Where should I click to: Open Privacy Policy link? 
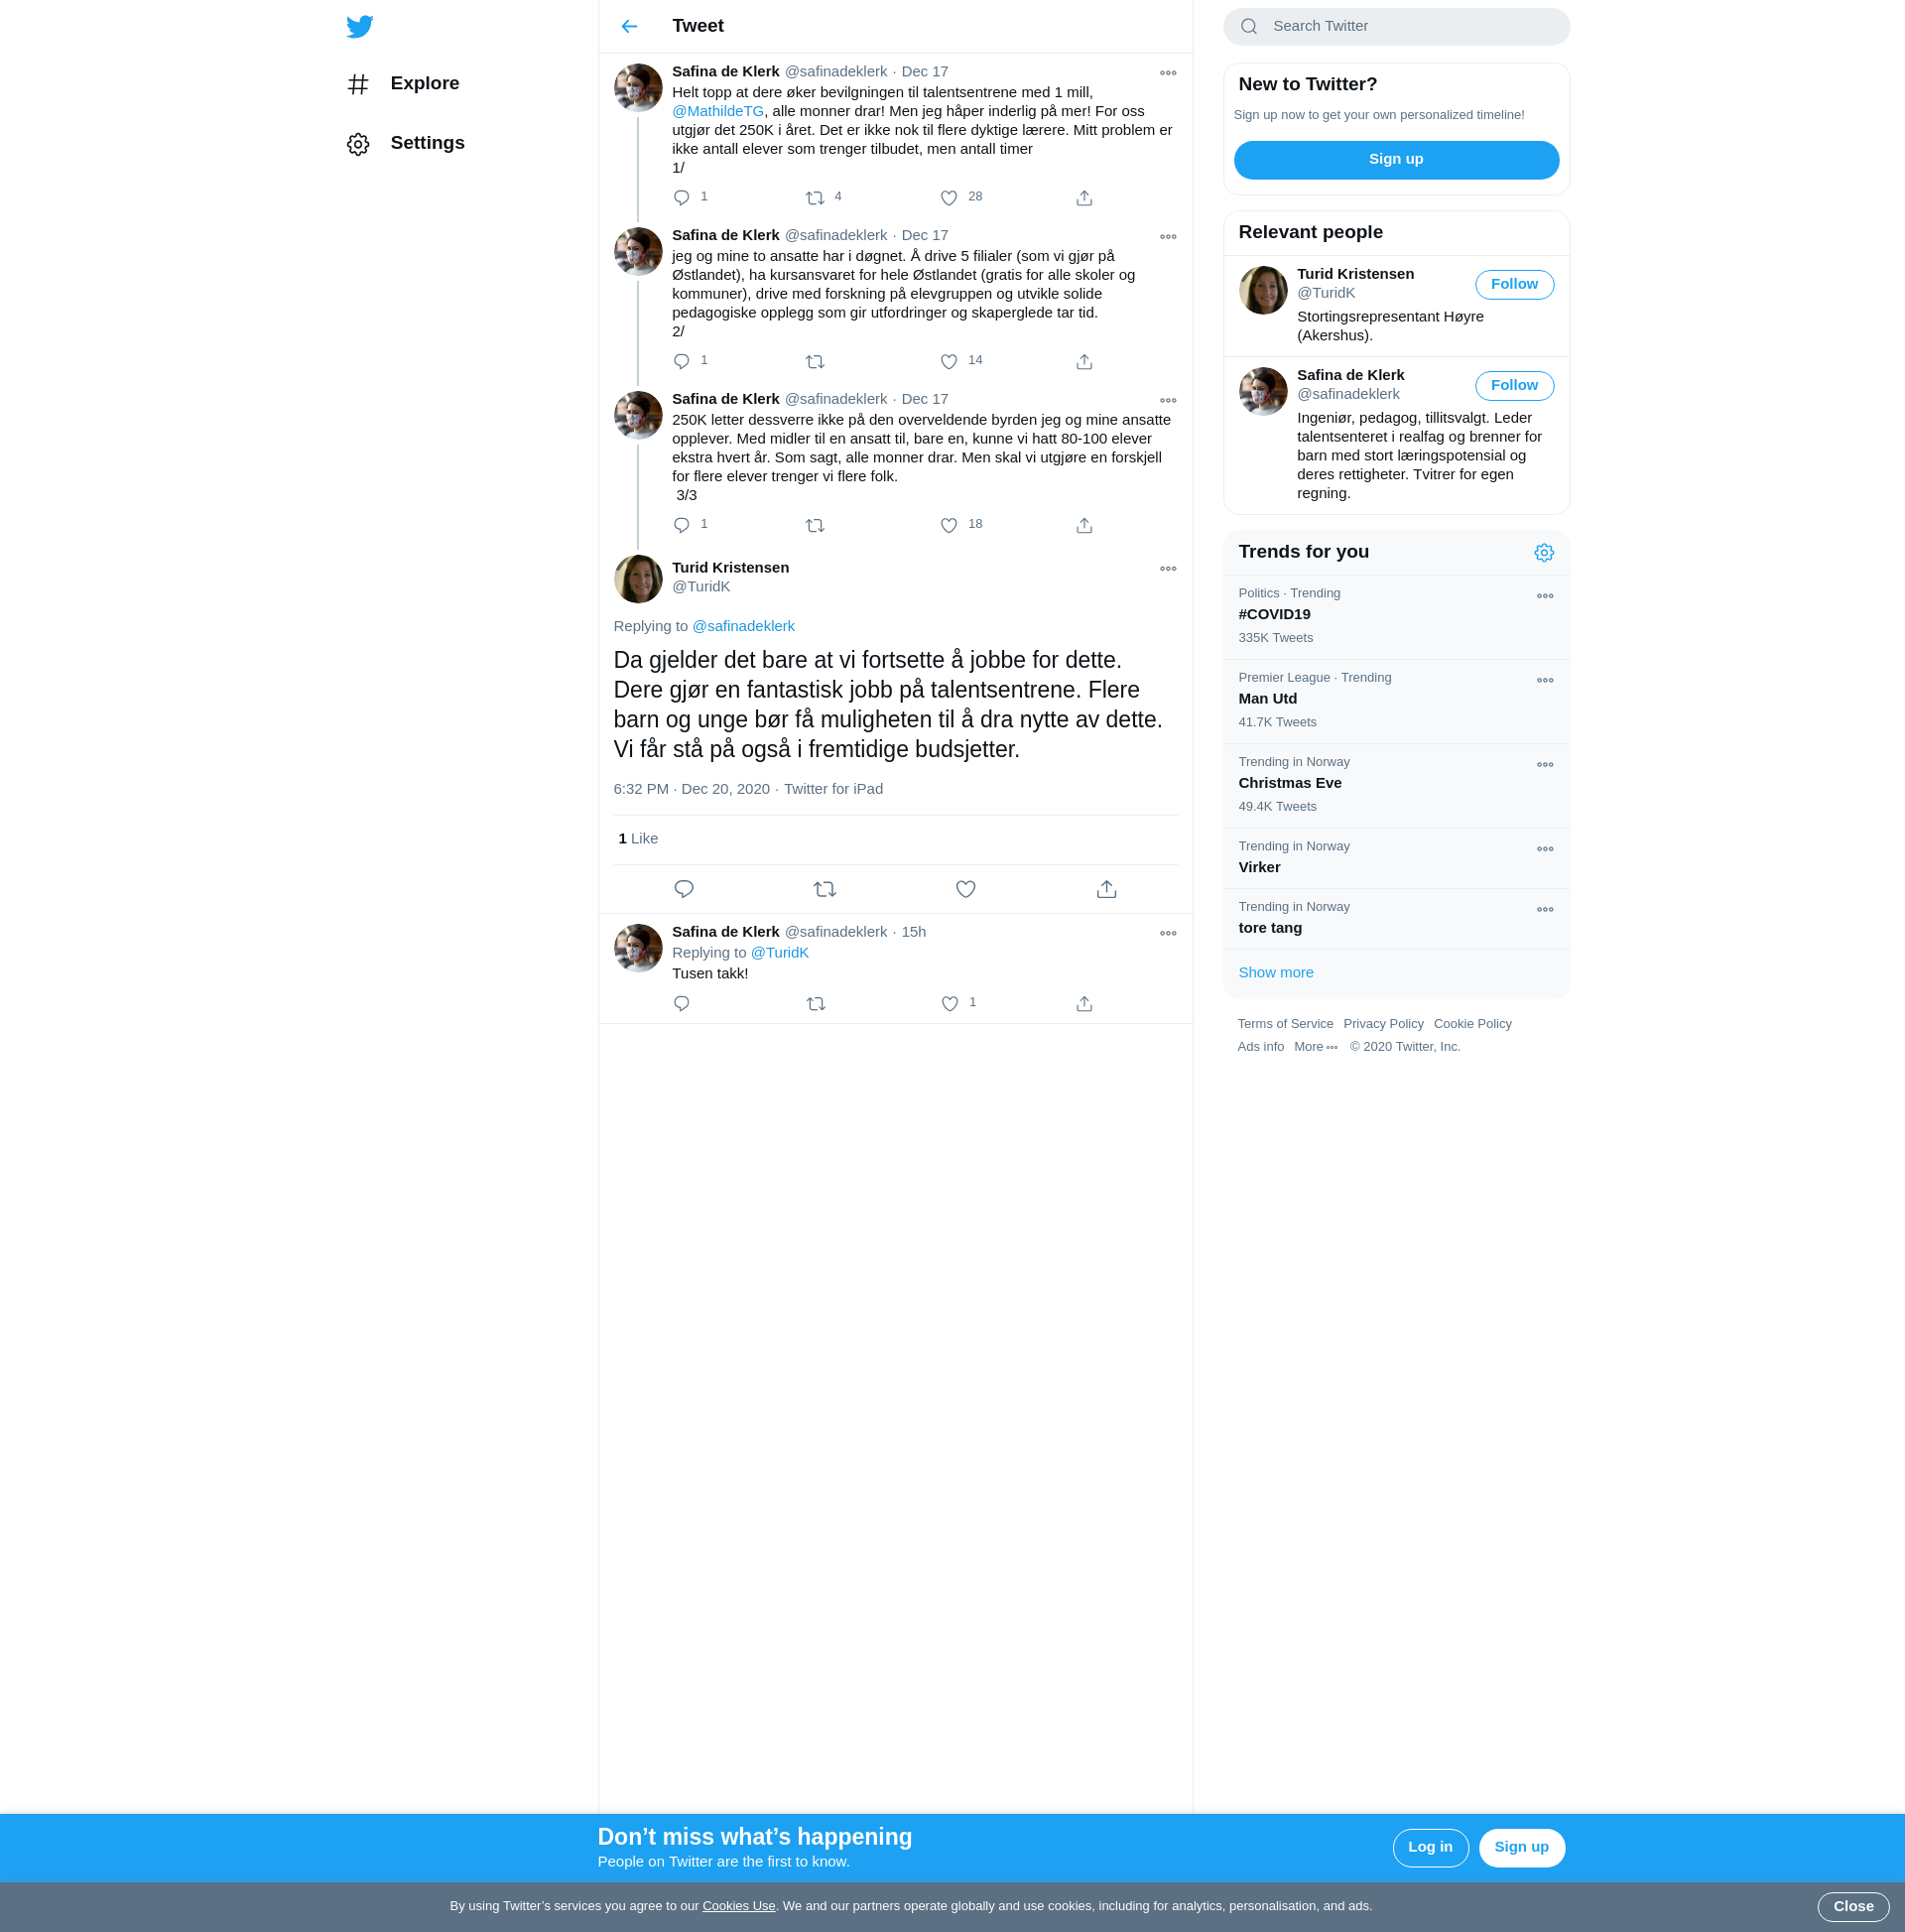pyautogui.click(x=1383, y=1024)
